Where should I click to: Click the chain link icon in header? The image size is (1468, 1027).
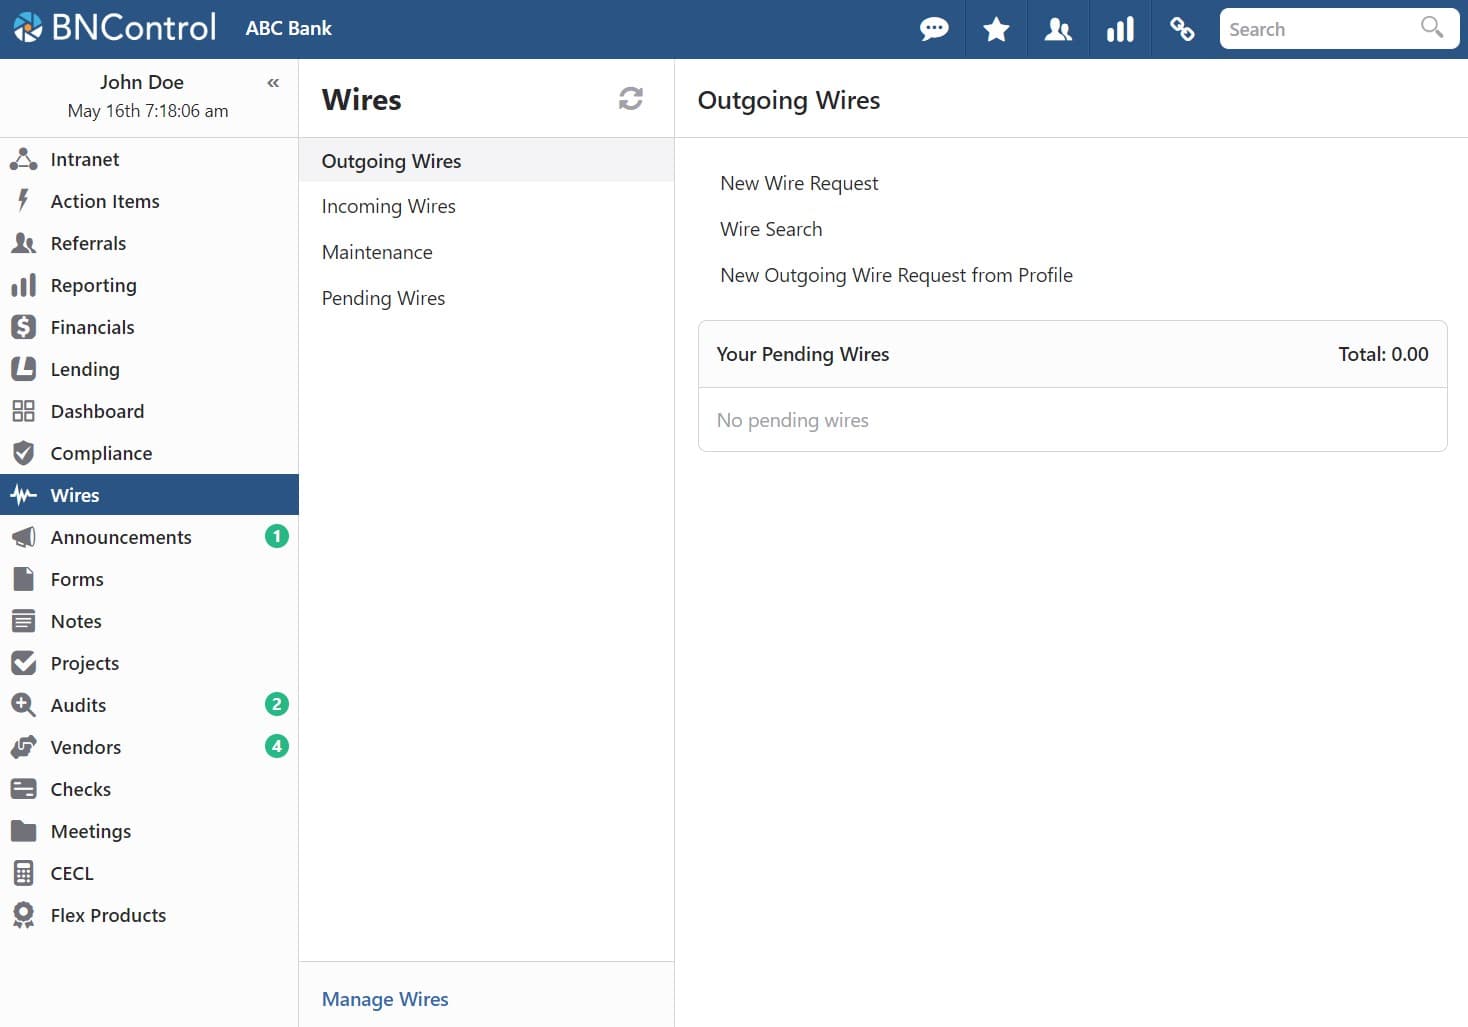click(1182, 29)
